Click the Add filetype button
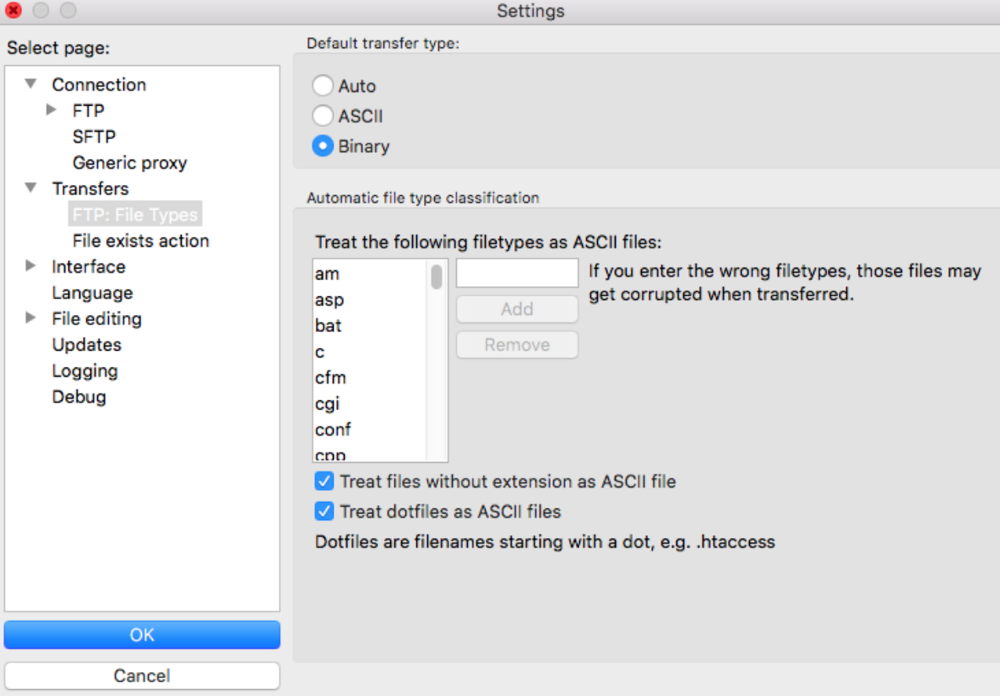The image size is (1000, 696). pos(517,309)
